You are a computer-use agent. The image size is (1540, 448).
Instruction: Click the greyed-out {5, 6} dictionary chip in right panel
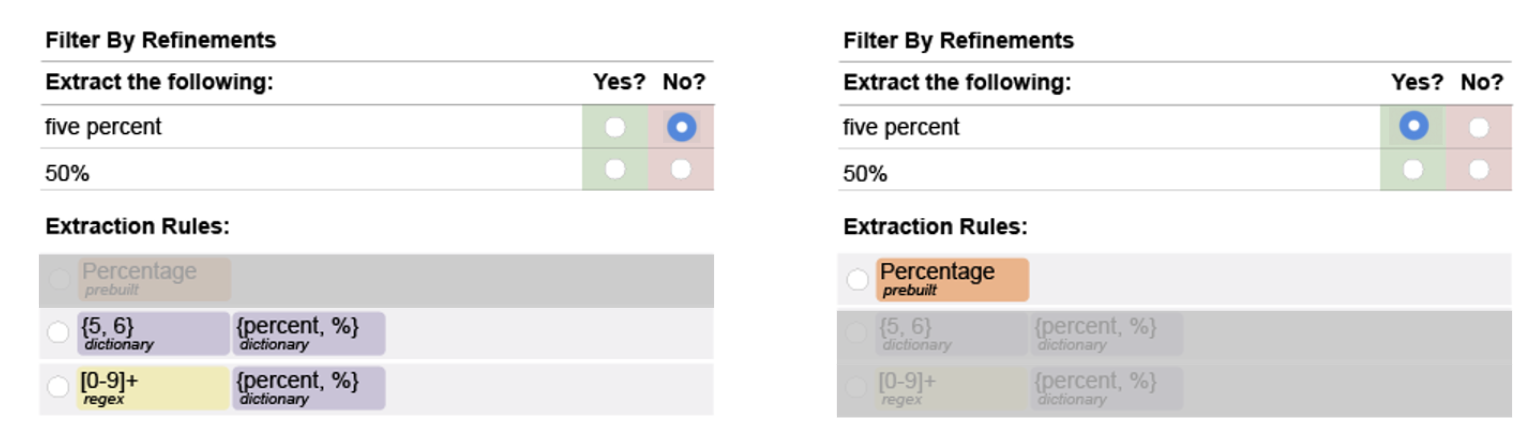[x=950, y=333]
